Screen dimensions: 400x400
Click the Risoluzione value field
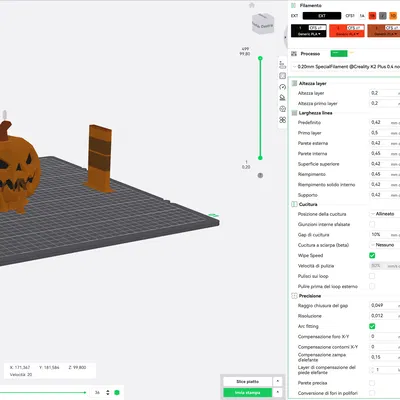tap(385, 316)
